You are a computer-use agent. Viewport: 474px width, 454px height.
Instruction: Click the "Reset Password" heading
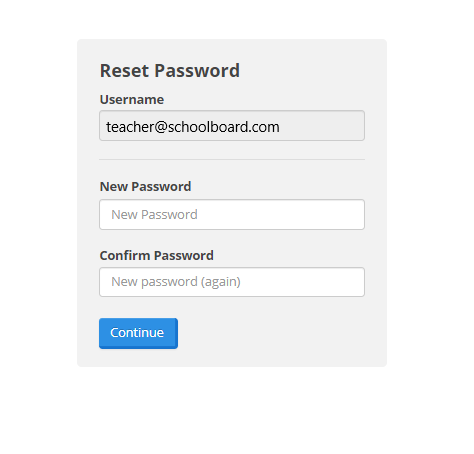point(170,71)
